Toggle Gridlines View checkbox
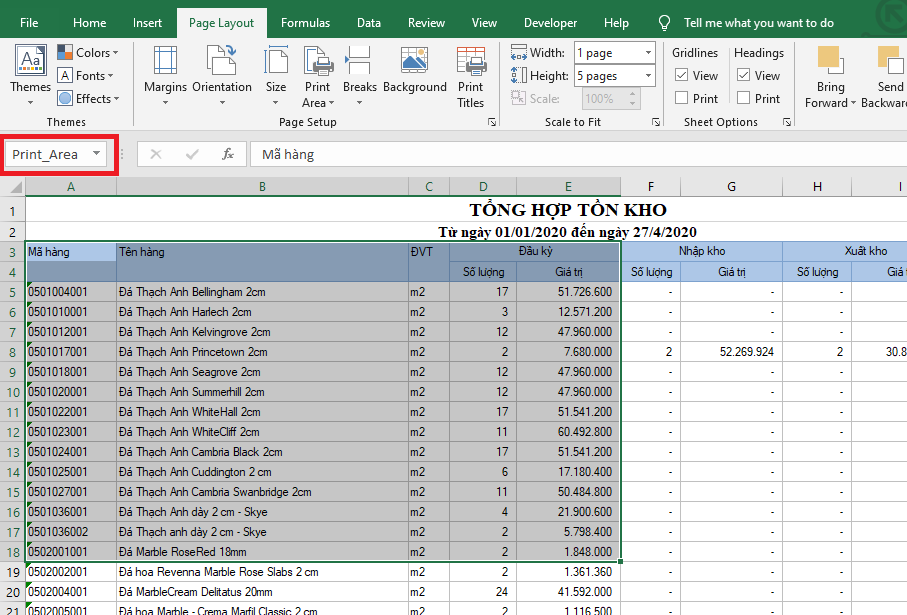Image resolution: width=907 pixels, height=615 pixels. tap(682, 75)
